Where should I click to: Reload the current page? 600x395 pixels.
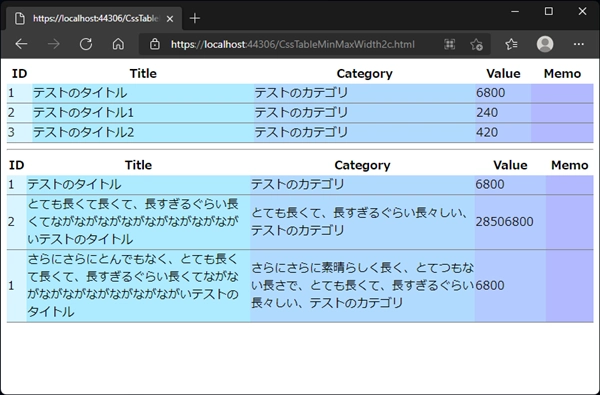coord(86,44)
